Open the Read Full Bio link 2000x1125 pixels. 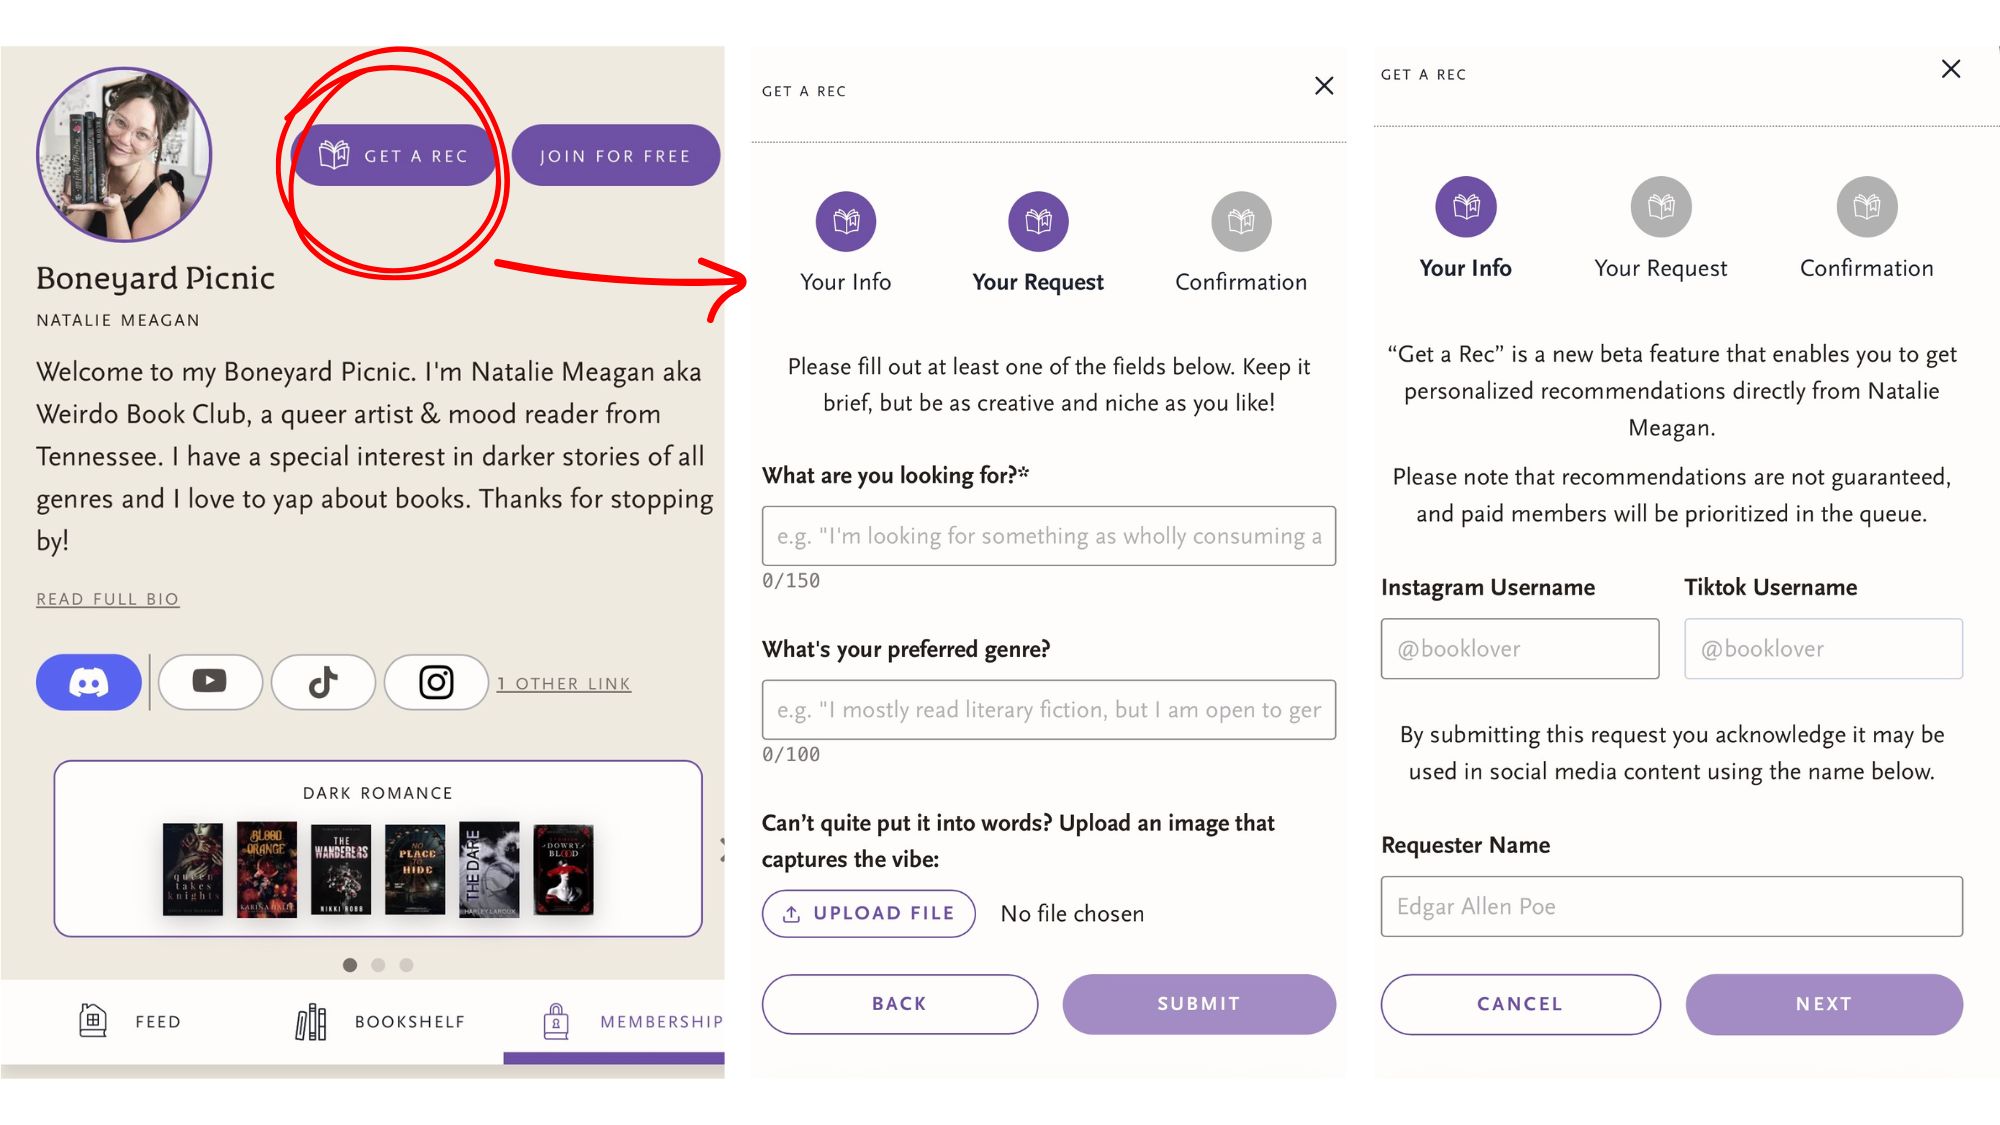[108, 599]
